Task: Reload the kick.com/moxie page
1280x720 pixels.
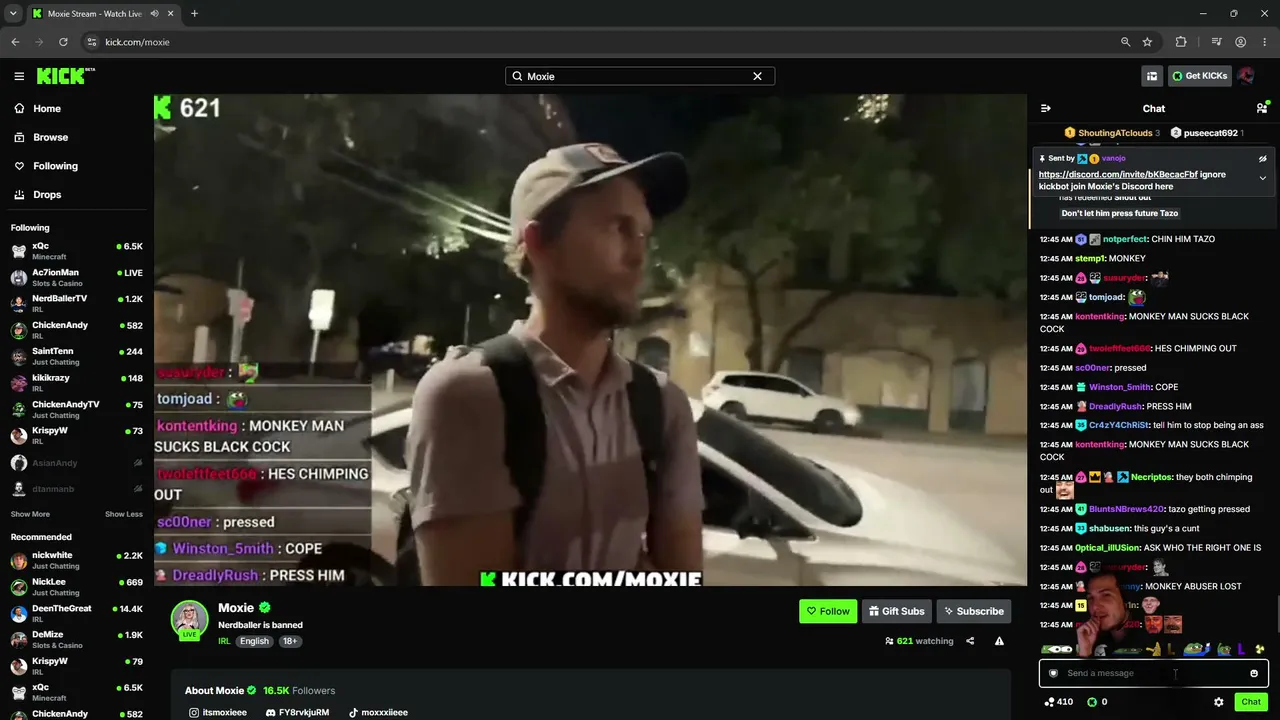Action: tap(63, 42)
